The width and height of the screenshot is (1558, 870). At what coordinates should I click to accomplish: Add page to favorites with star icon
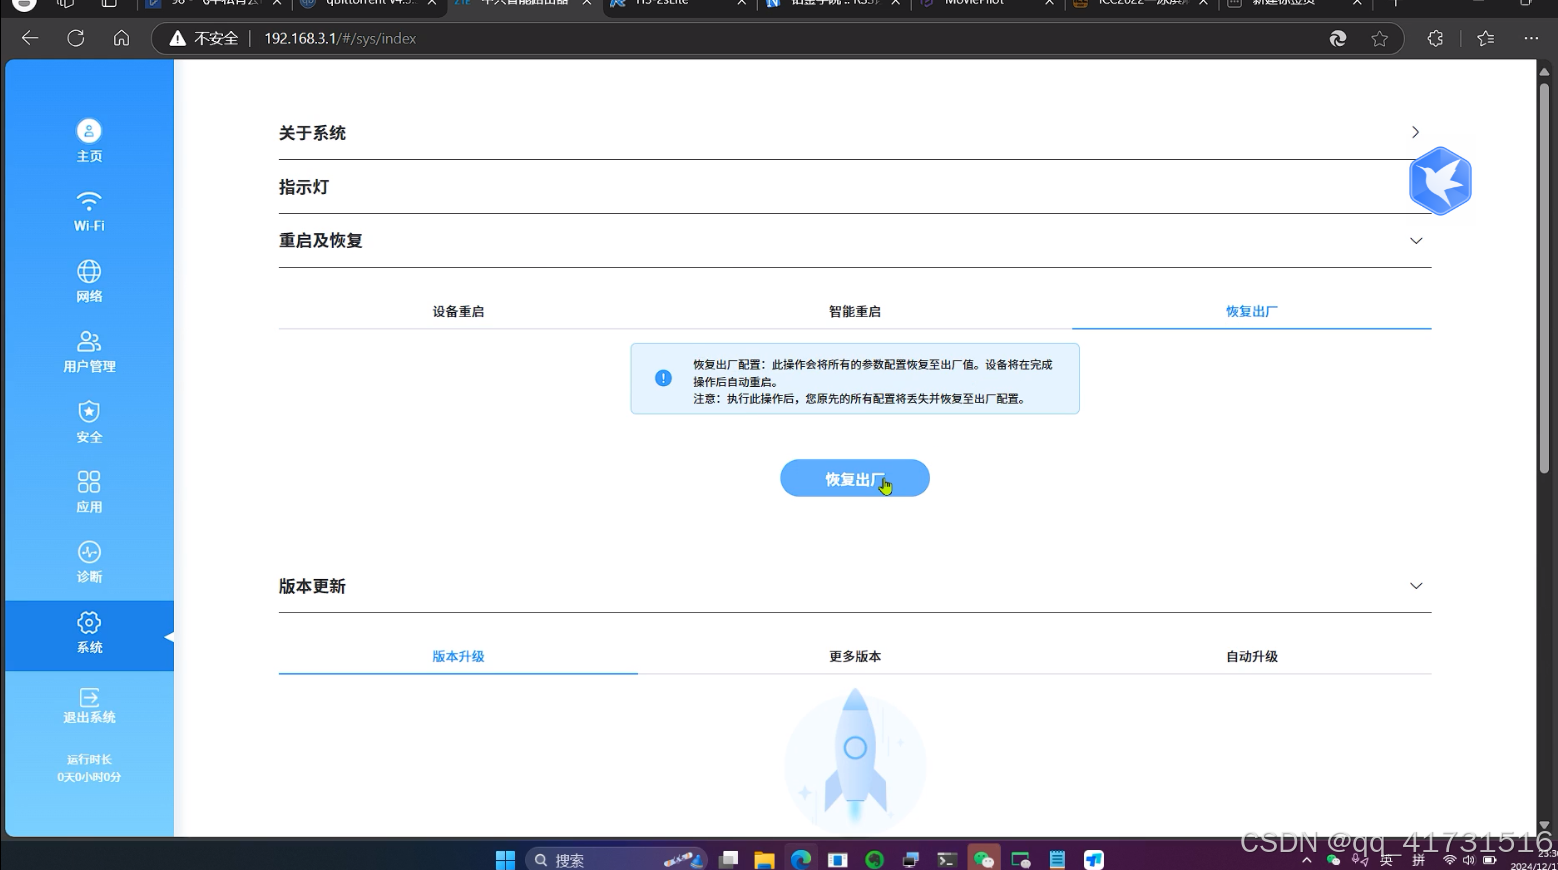click(x=1380, y=38)
